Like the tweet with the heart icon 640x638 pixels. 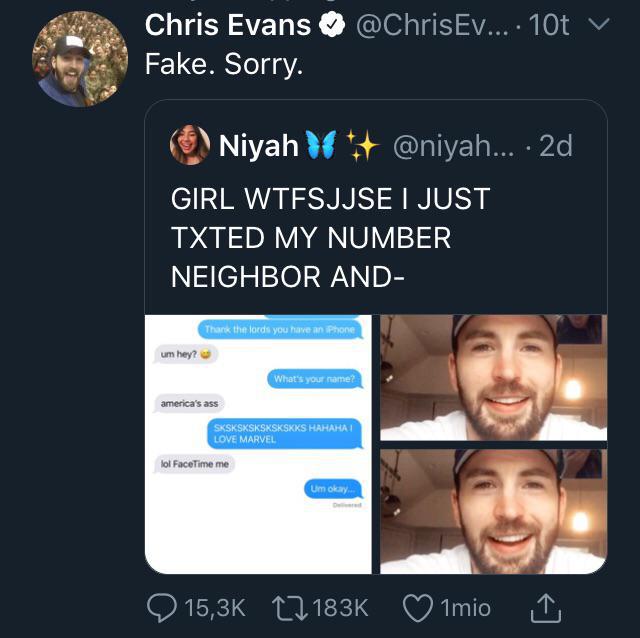[417, 606]
